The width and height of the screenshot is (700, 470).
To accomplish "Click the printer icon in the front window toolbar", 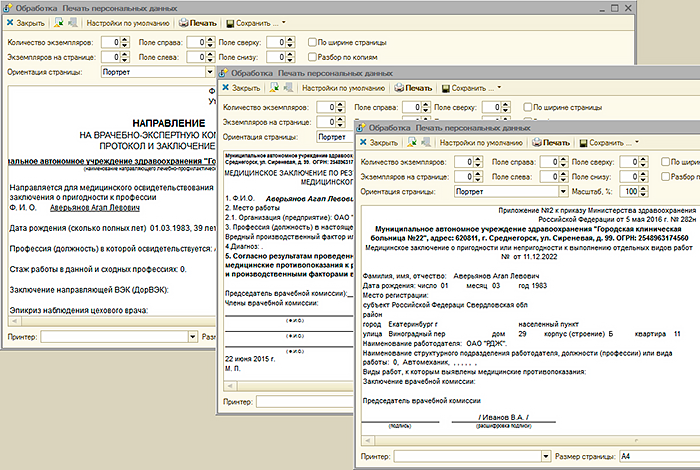I will click(x=536, y=143).
